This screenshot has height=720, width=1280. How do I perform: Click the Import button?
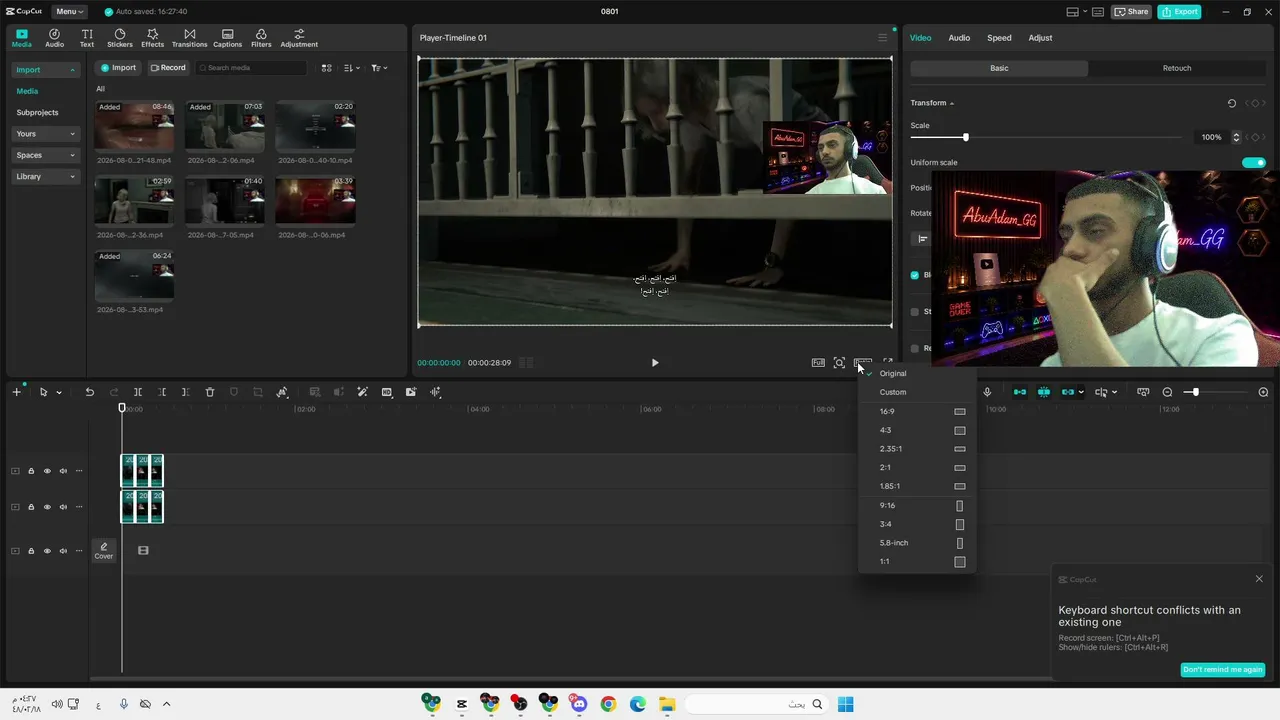tap(118, 68)
